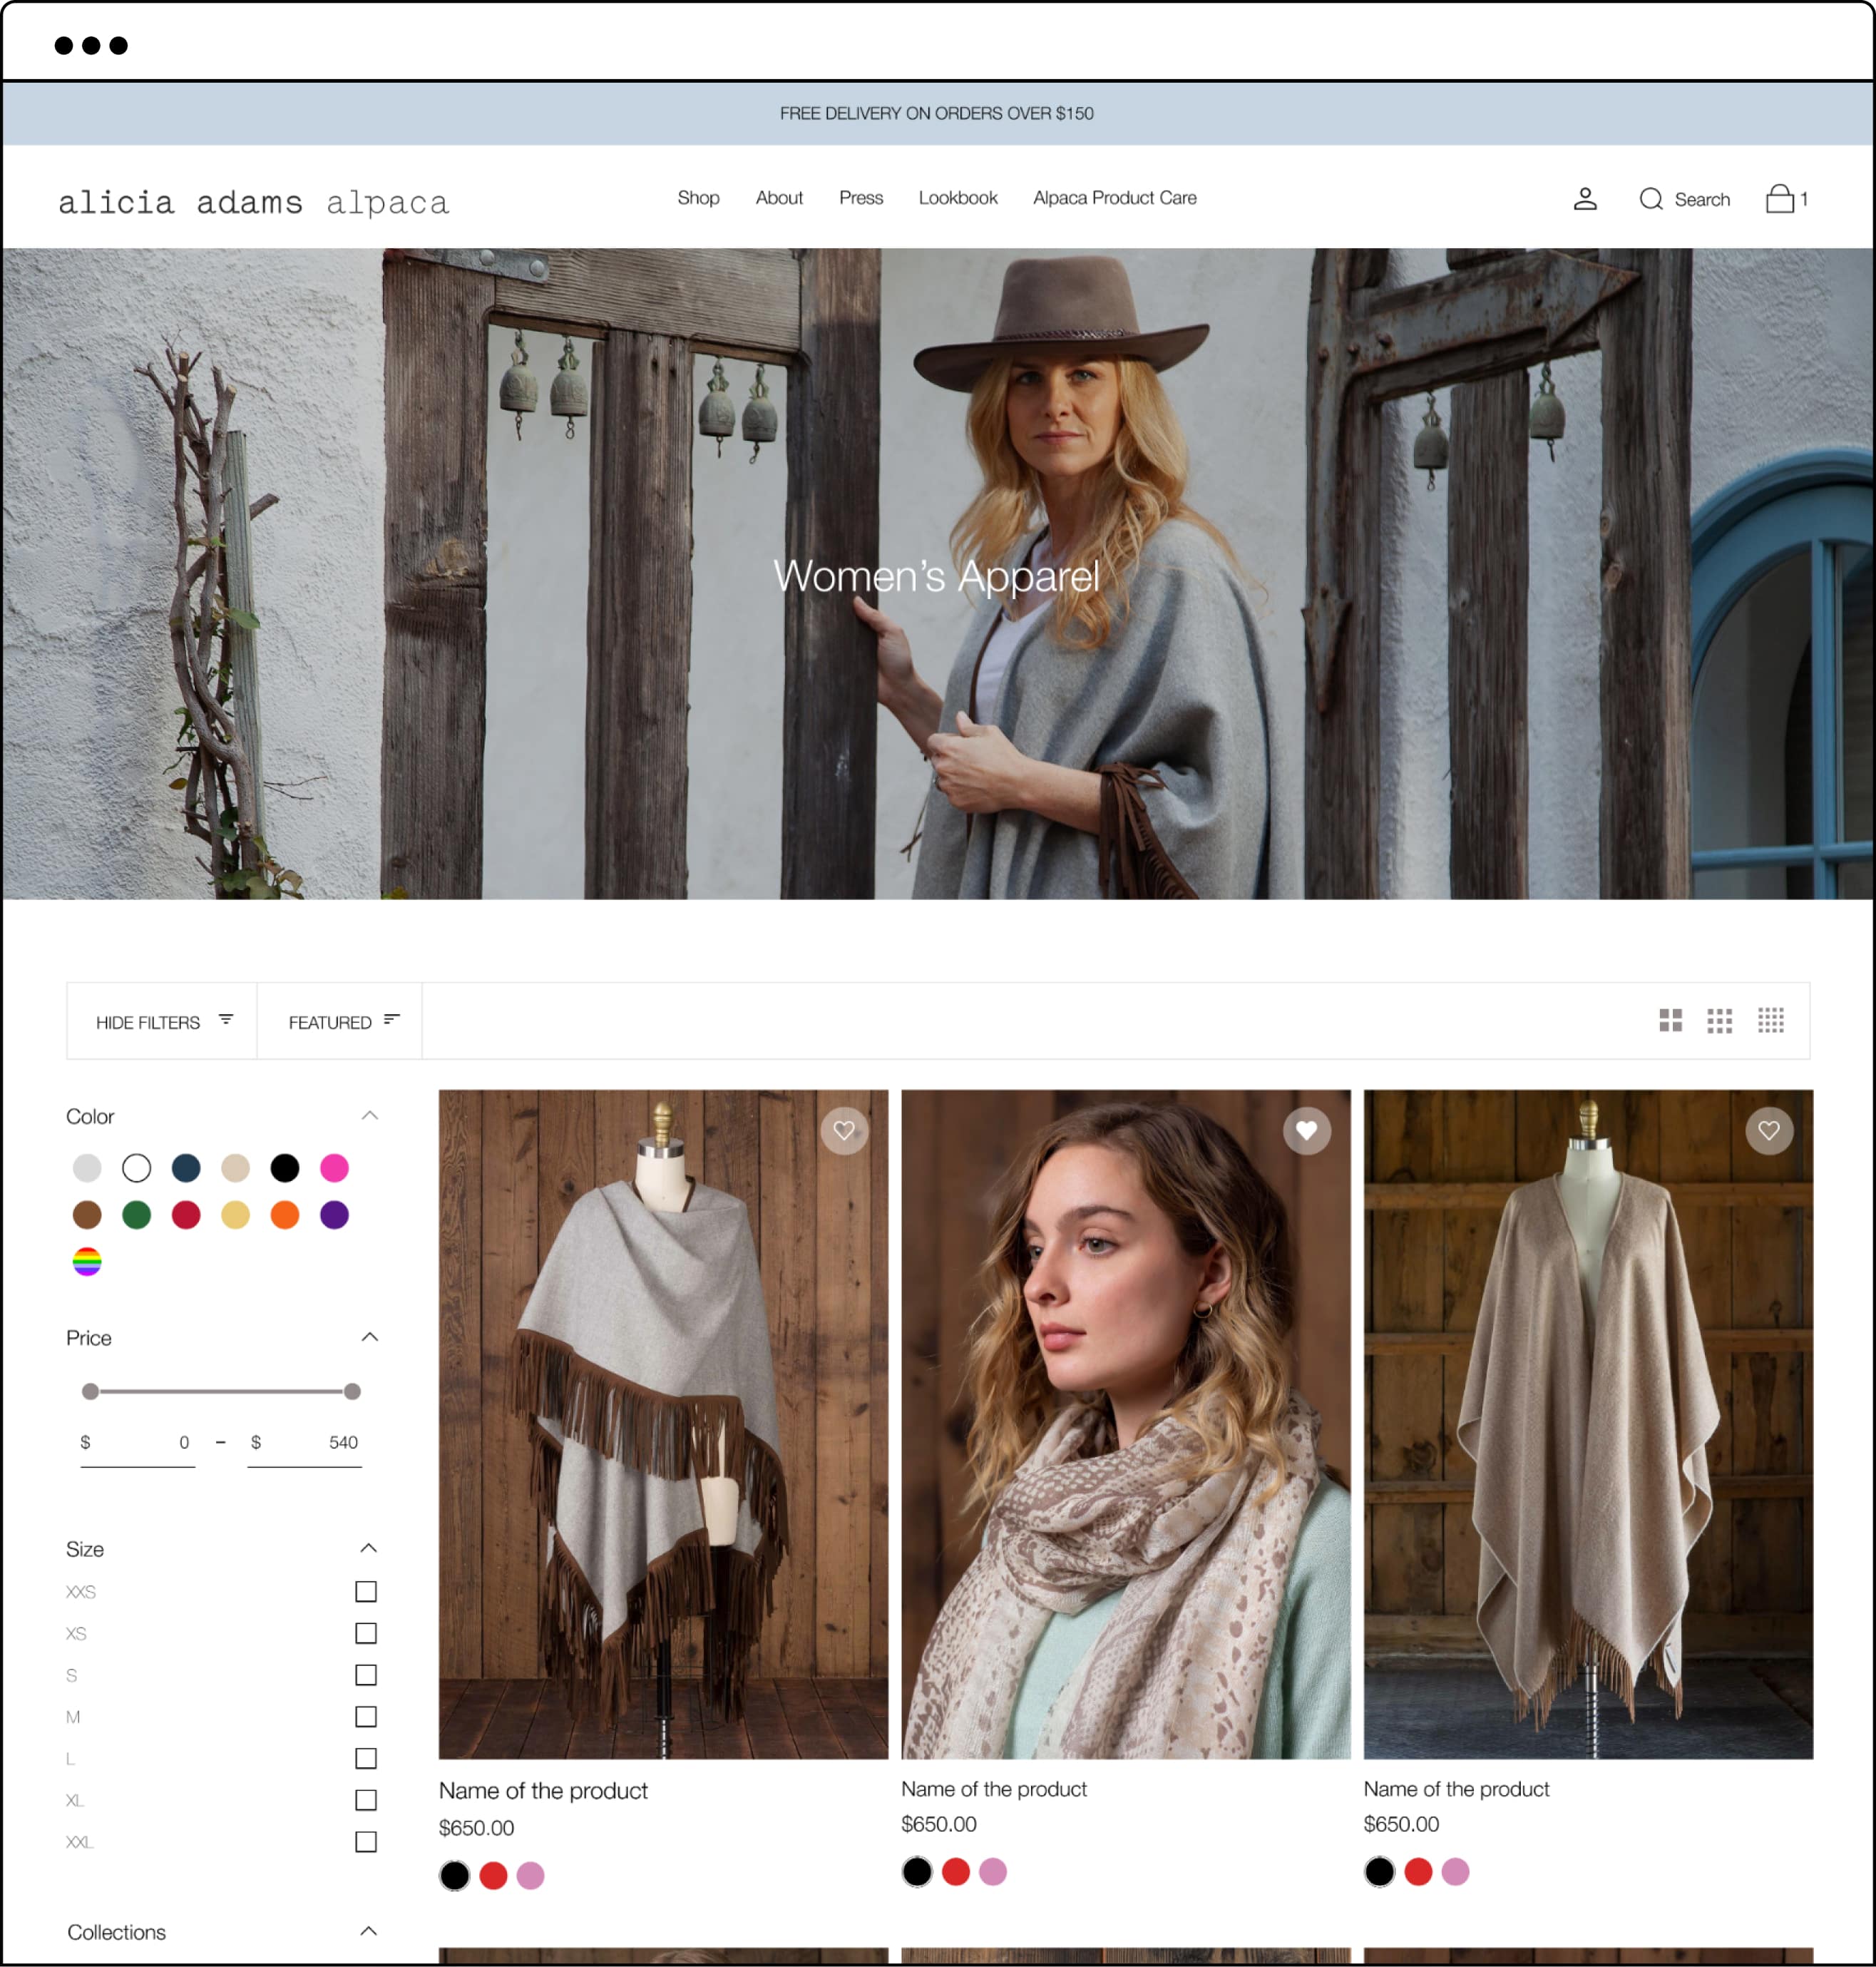Click the Hide Filters button
This screenshot has height=1967, width=1876.
point(162,1021)
